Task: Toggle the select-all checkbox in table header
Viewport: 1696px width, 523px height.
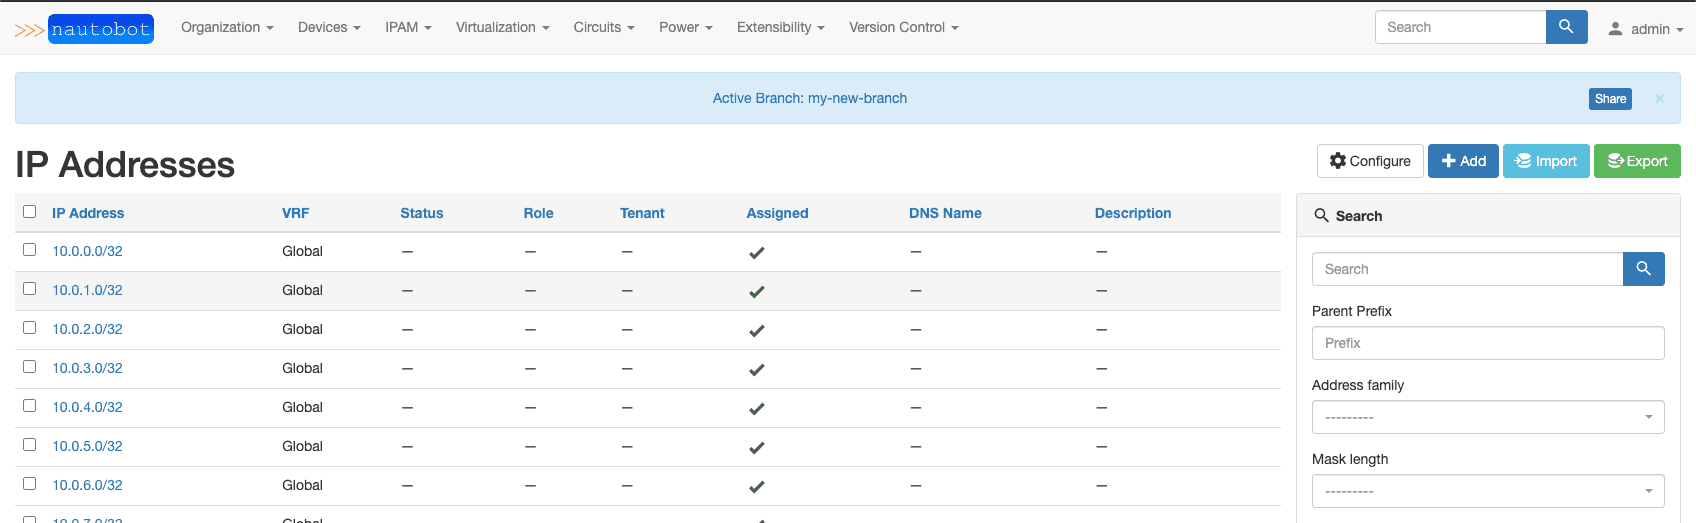Action: [30, 211]
